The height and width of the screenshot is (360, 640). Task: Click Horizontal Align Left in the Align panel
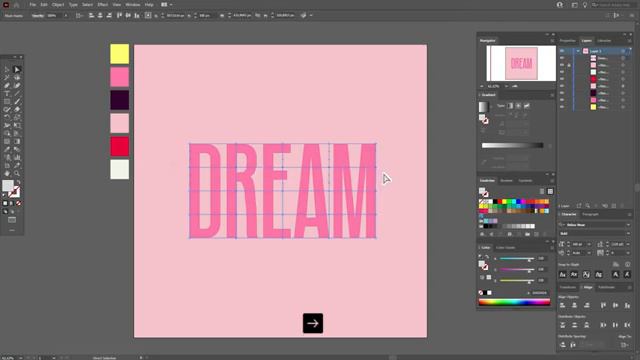(x=563, y=305)
